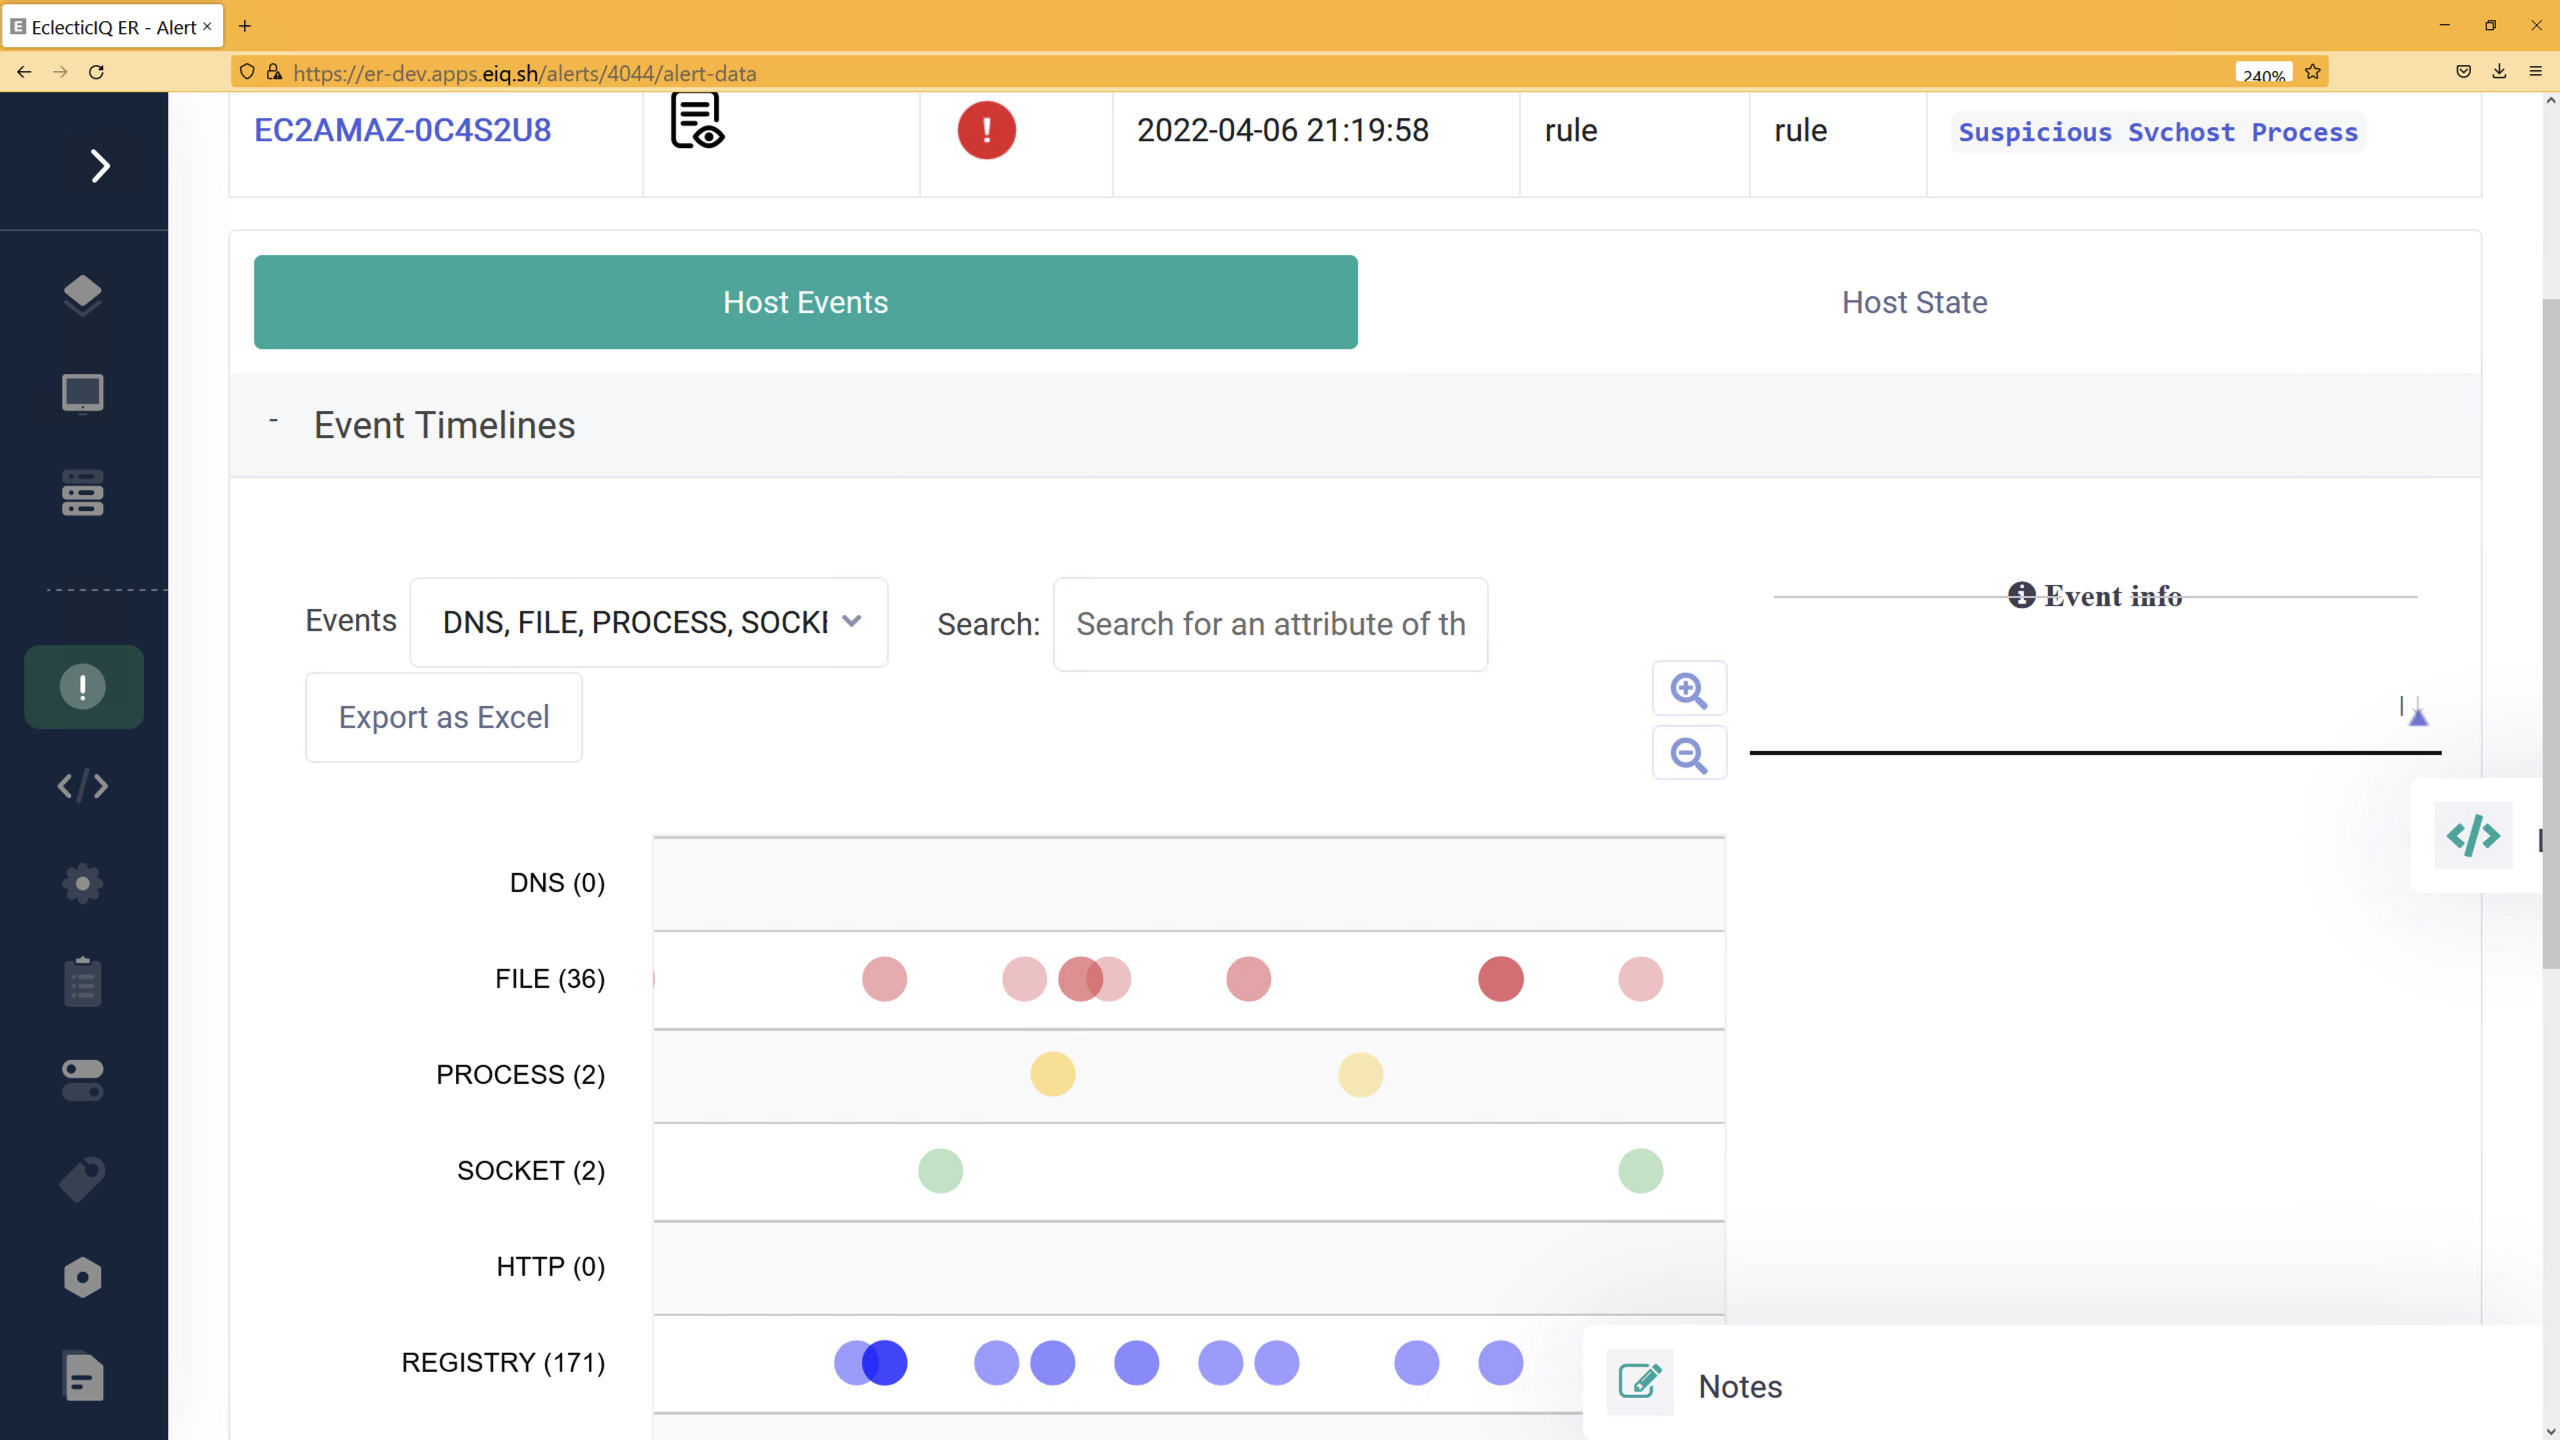Open the browser downloads icon
The height and width of the screenshot is (1440, 2560).
(2499, 72)
